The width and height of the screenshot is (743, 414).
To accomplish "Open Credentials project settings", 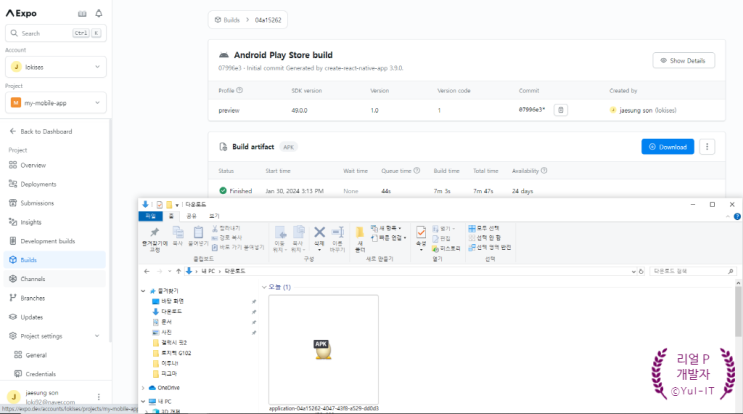I will [x=35, y=374].
